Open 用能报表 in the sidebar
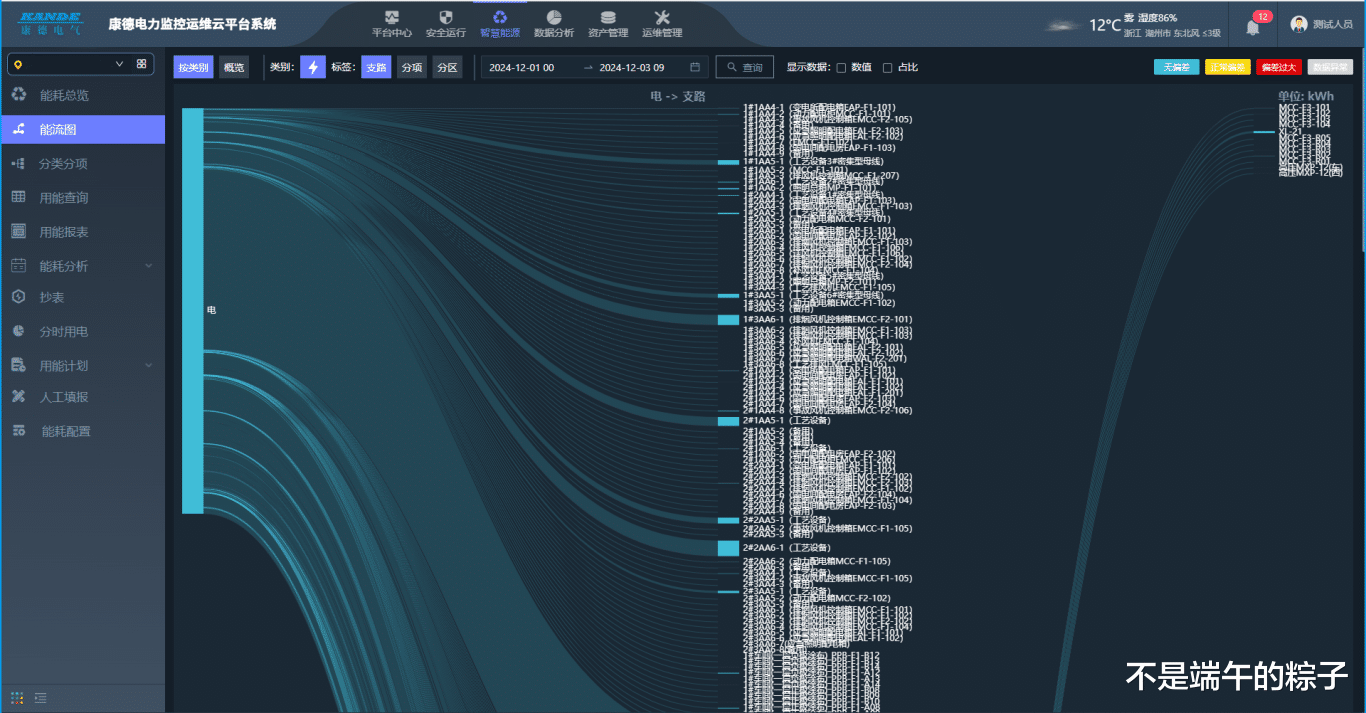This screenshot has width=1366, height=713. point(64,232)
